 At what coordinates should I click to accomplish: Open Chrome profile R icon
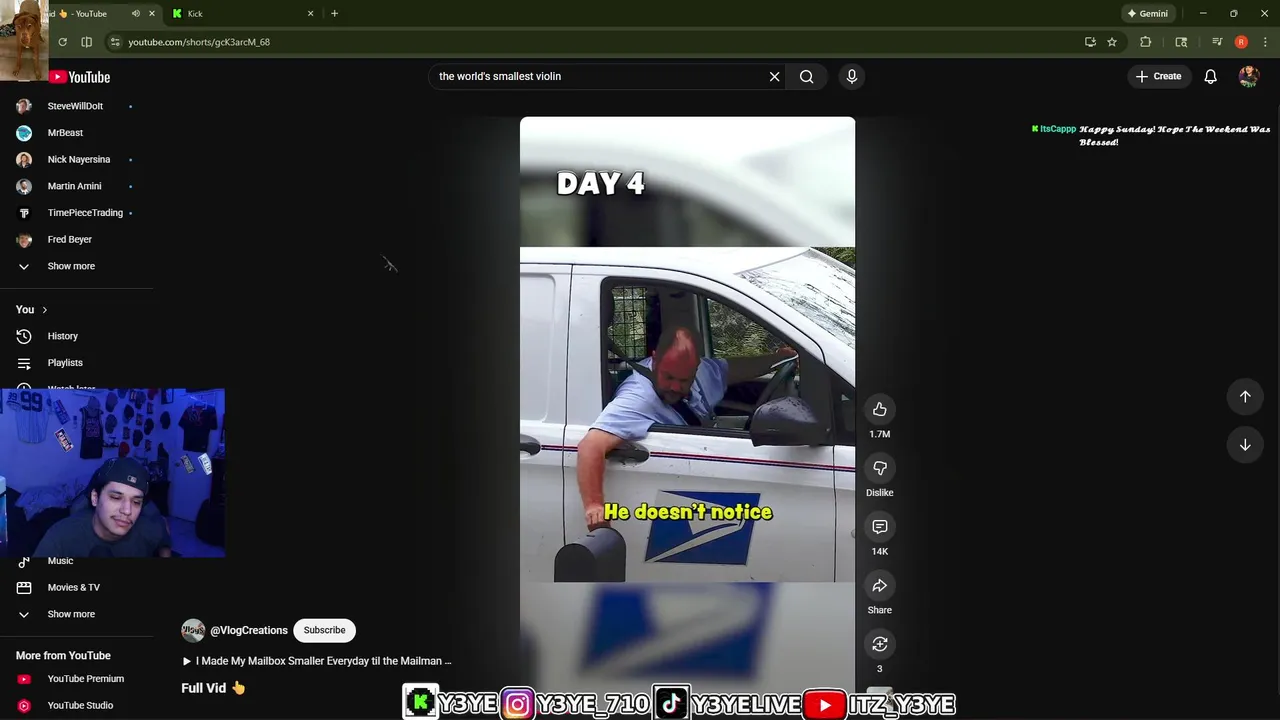pos(1241,42)
